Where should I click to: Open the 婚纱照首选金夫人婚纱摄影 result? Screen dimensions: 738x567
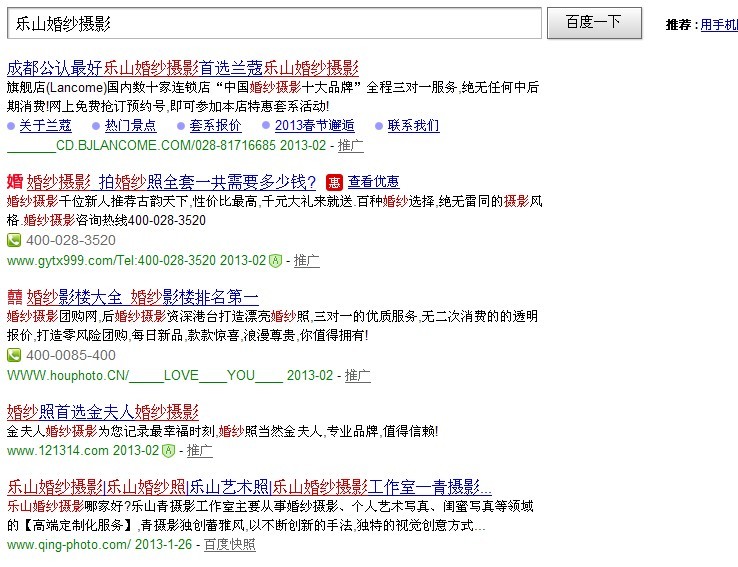[103, 412]
